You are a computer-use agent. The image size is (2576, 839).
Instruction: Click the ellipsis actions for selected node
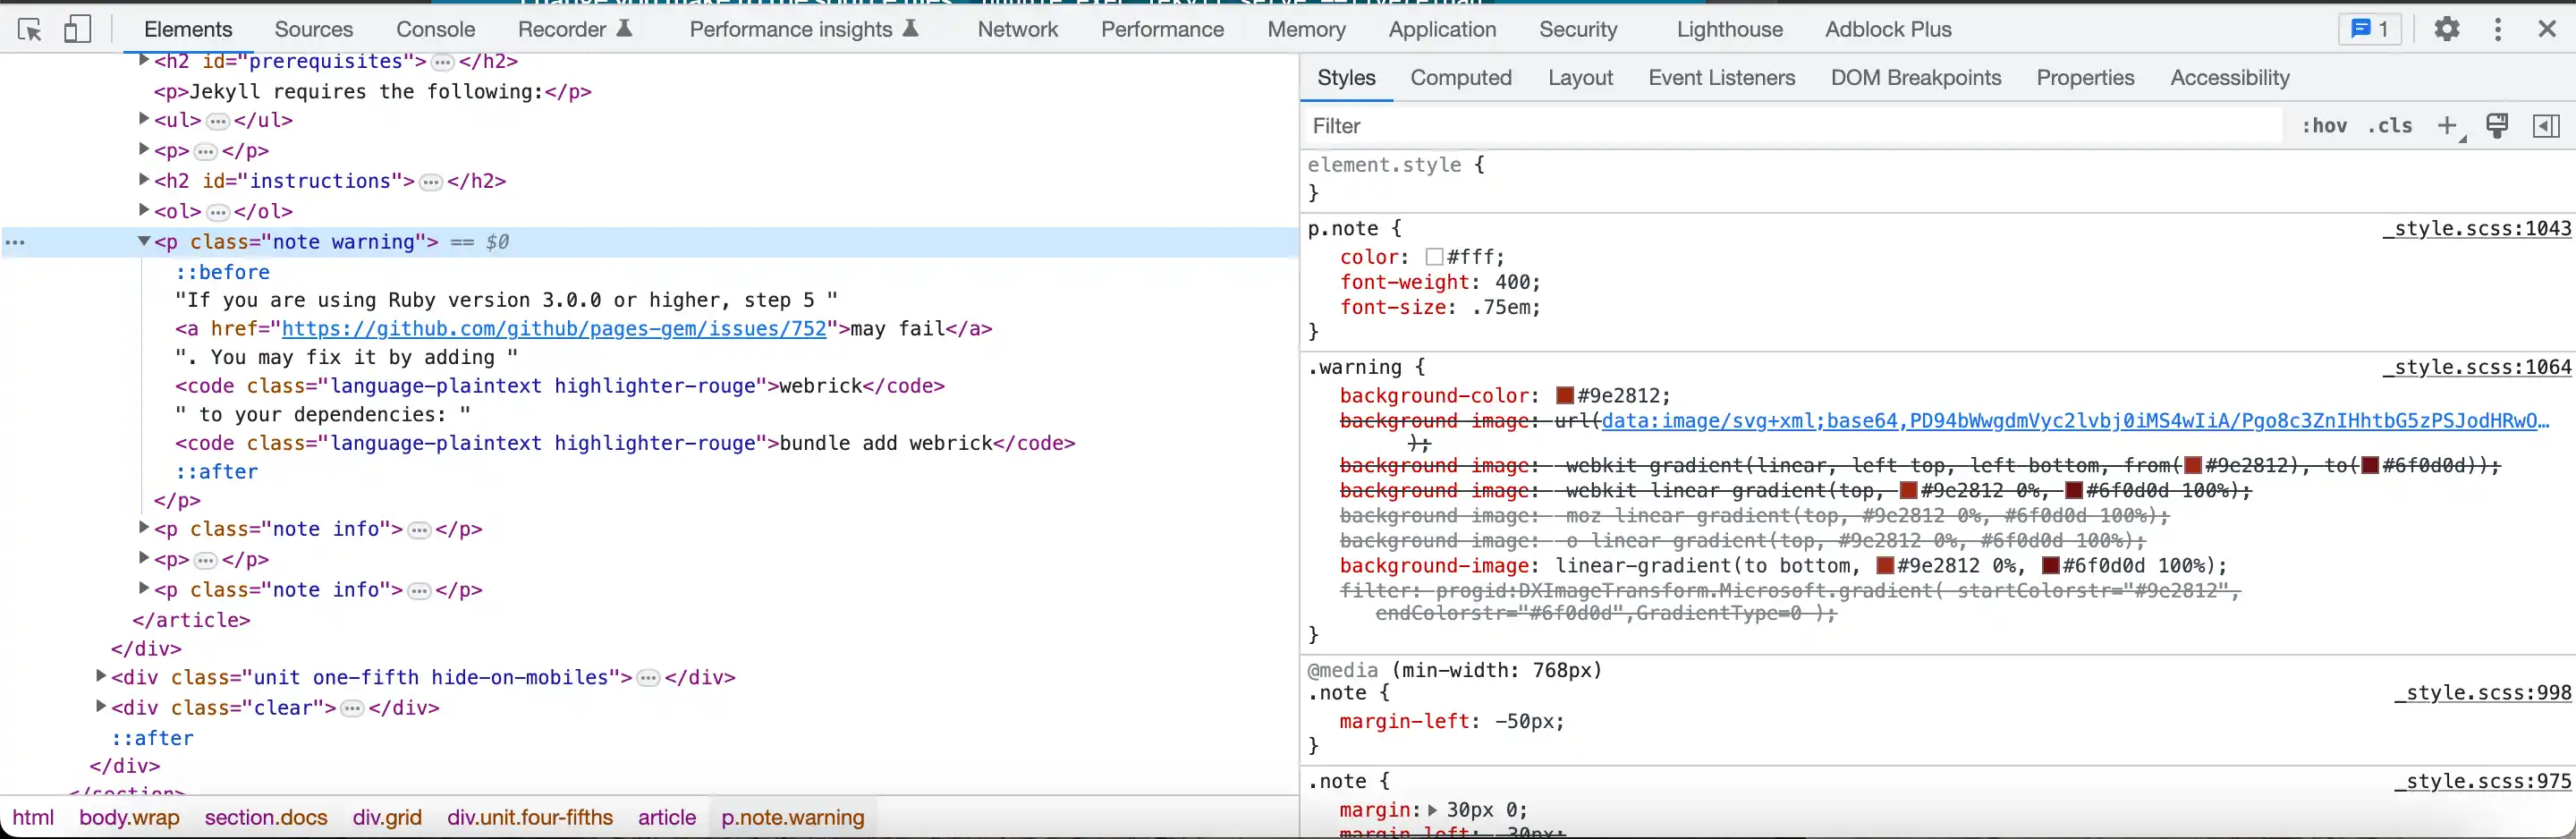[x=15, y=242]
